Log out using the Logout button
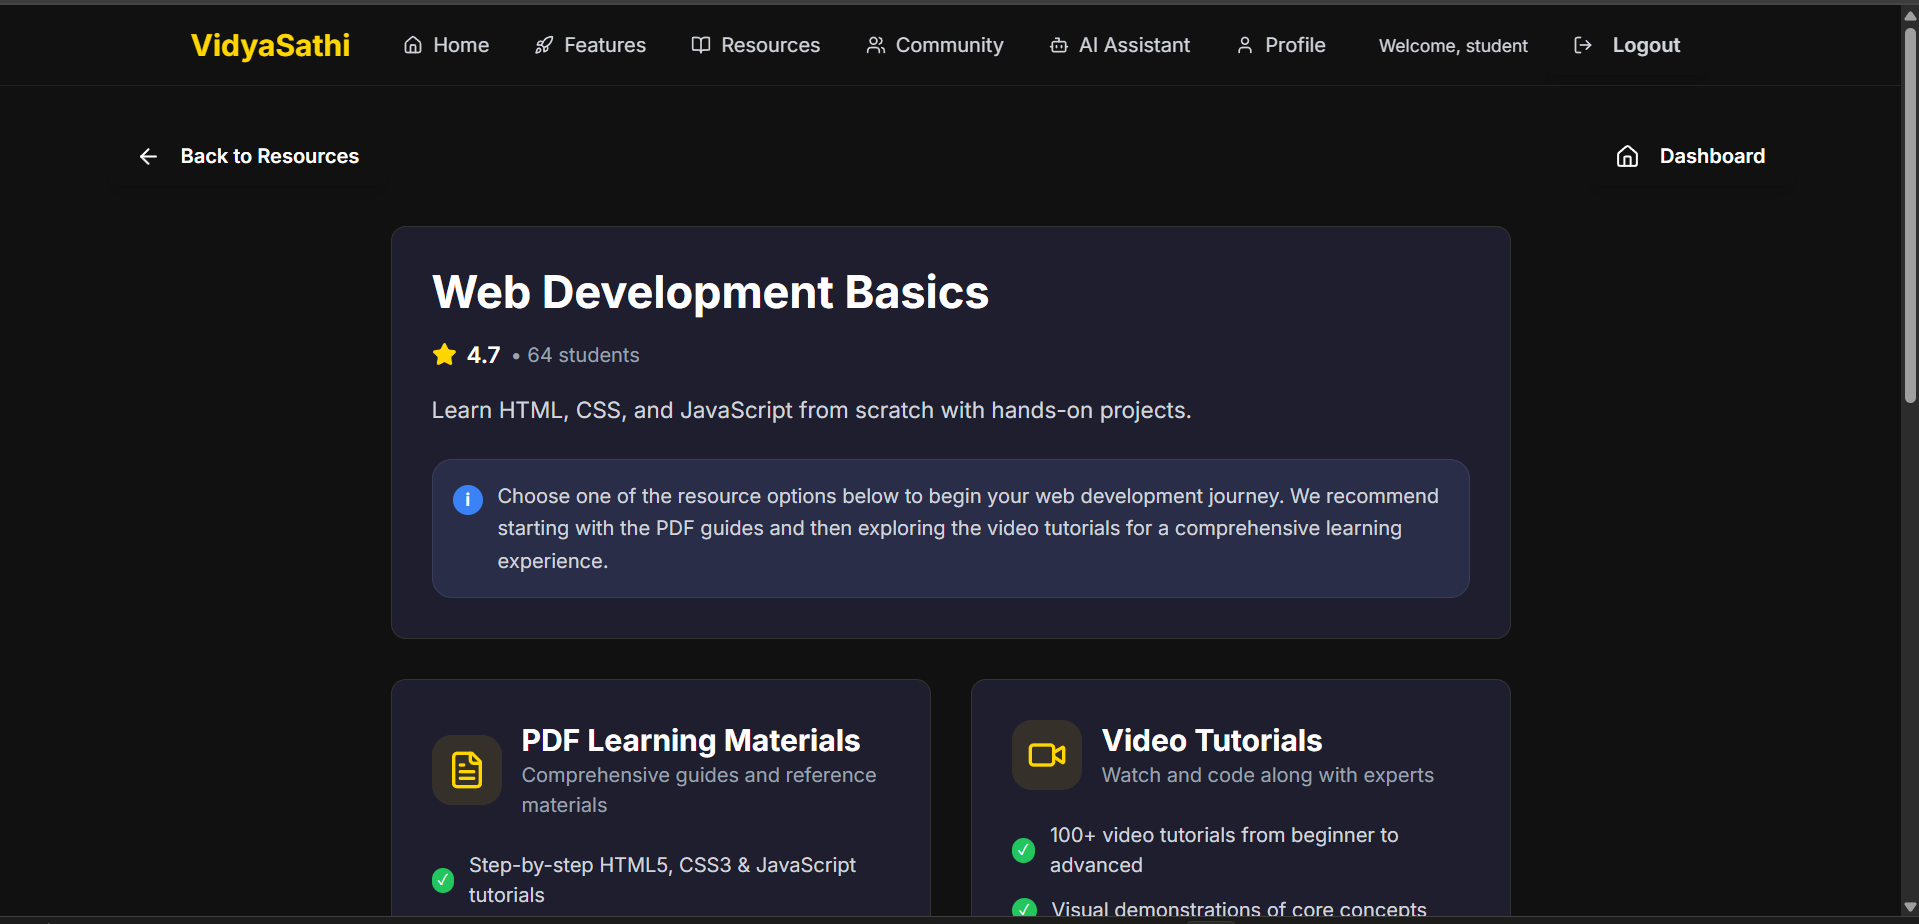 coord(1627,45)
